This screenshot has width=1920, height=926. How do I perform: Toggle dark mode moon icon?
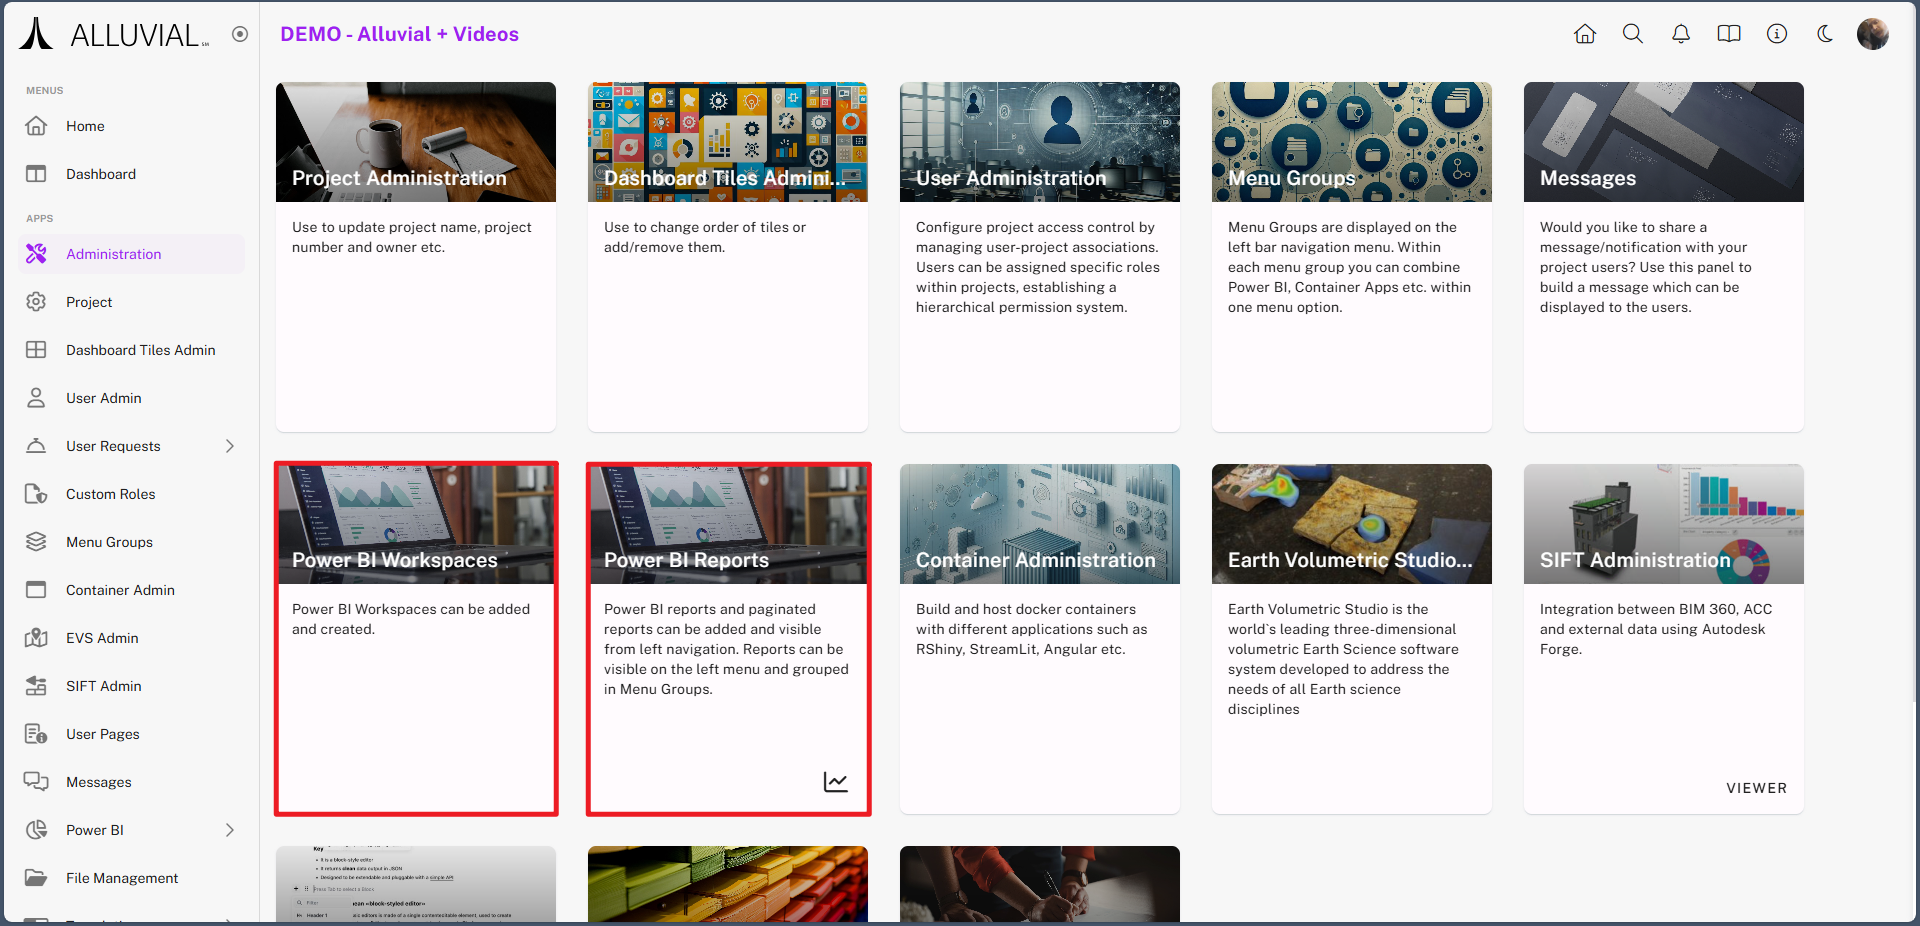pyautogui.click(x=1825, y=34)
